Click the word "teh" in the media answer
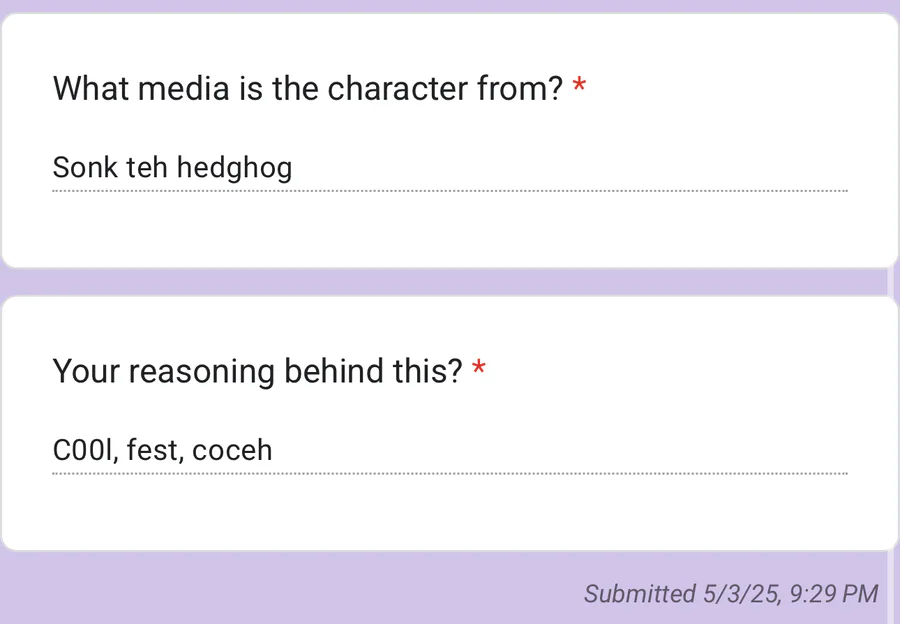This screenshot has width=900, height=624. click(x=147, y=167)
